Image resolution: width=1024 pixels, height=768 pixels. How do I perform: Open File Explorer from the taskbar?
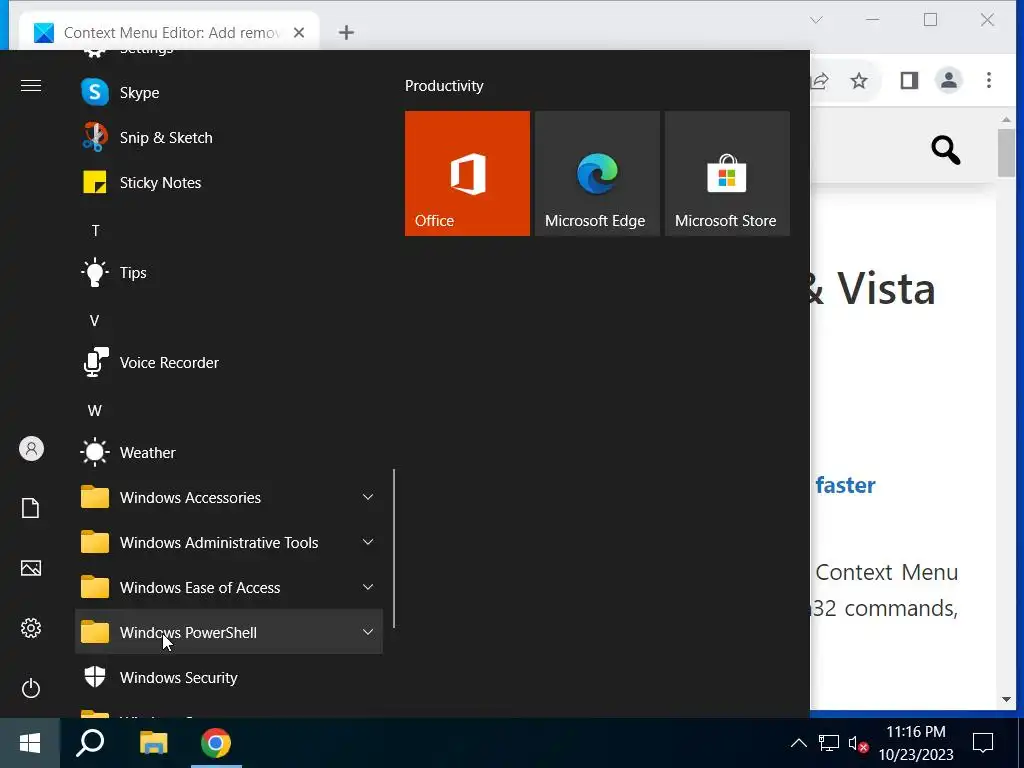153,743
